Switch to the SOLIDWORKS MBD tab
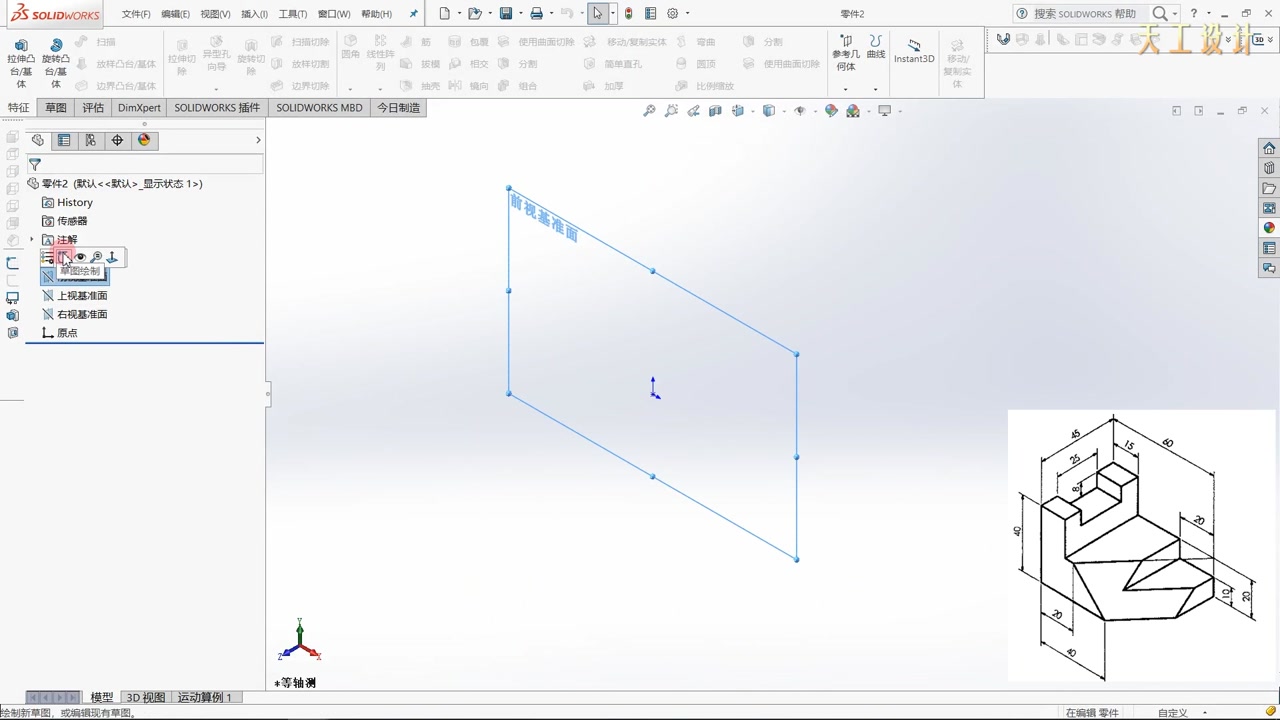Image resolution: width=1280 pixels, height=720 pixels. click(x=319, y=108)
